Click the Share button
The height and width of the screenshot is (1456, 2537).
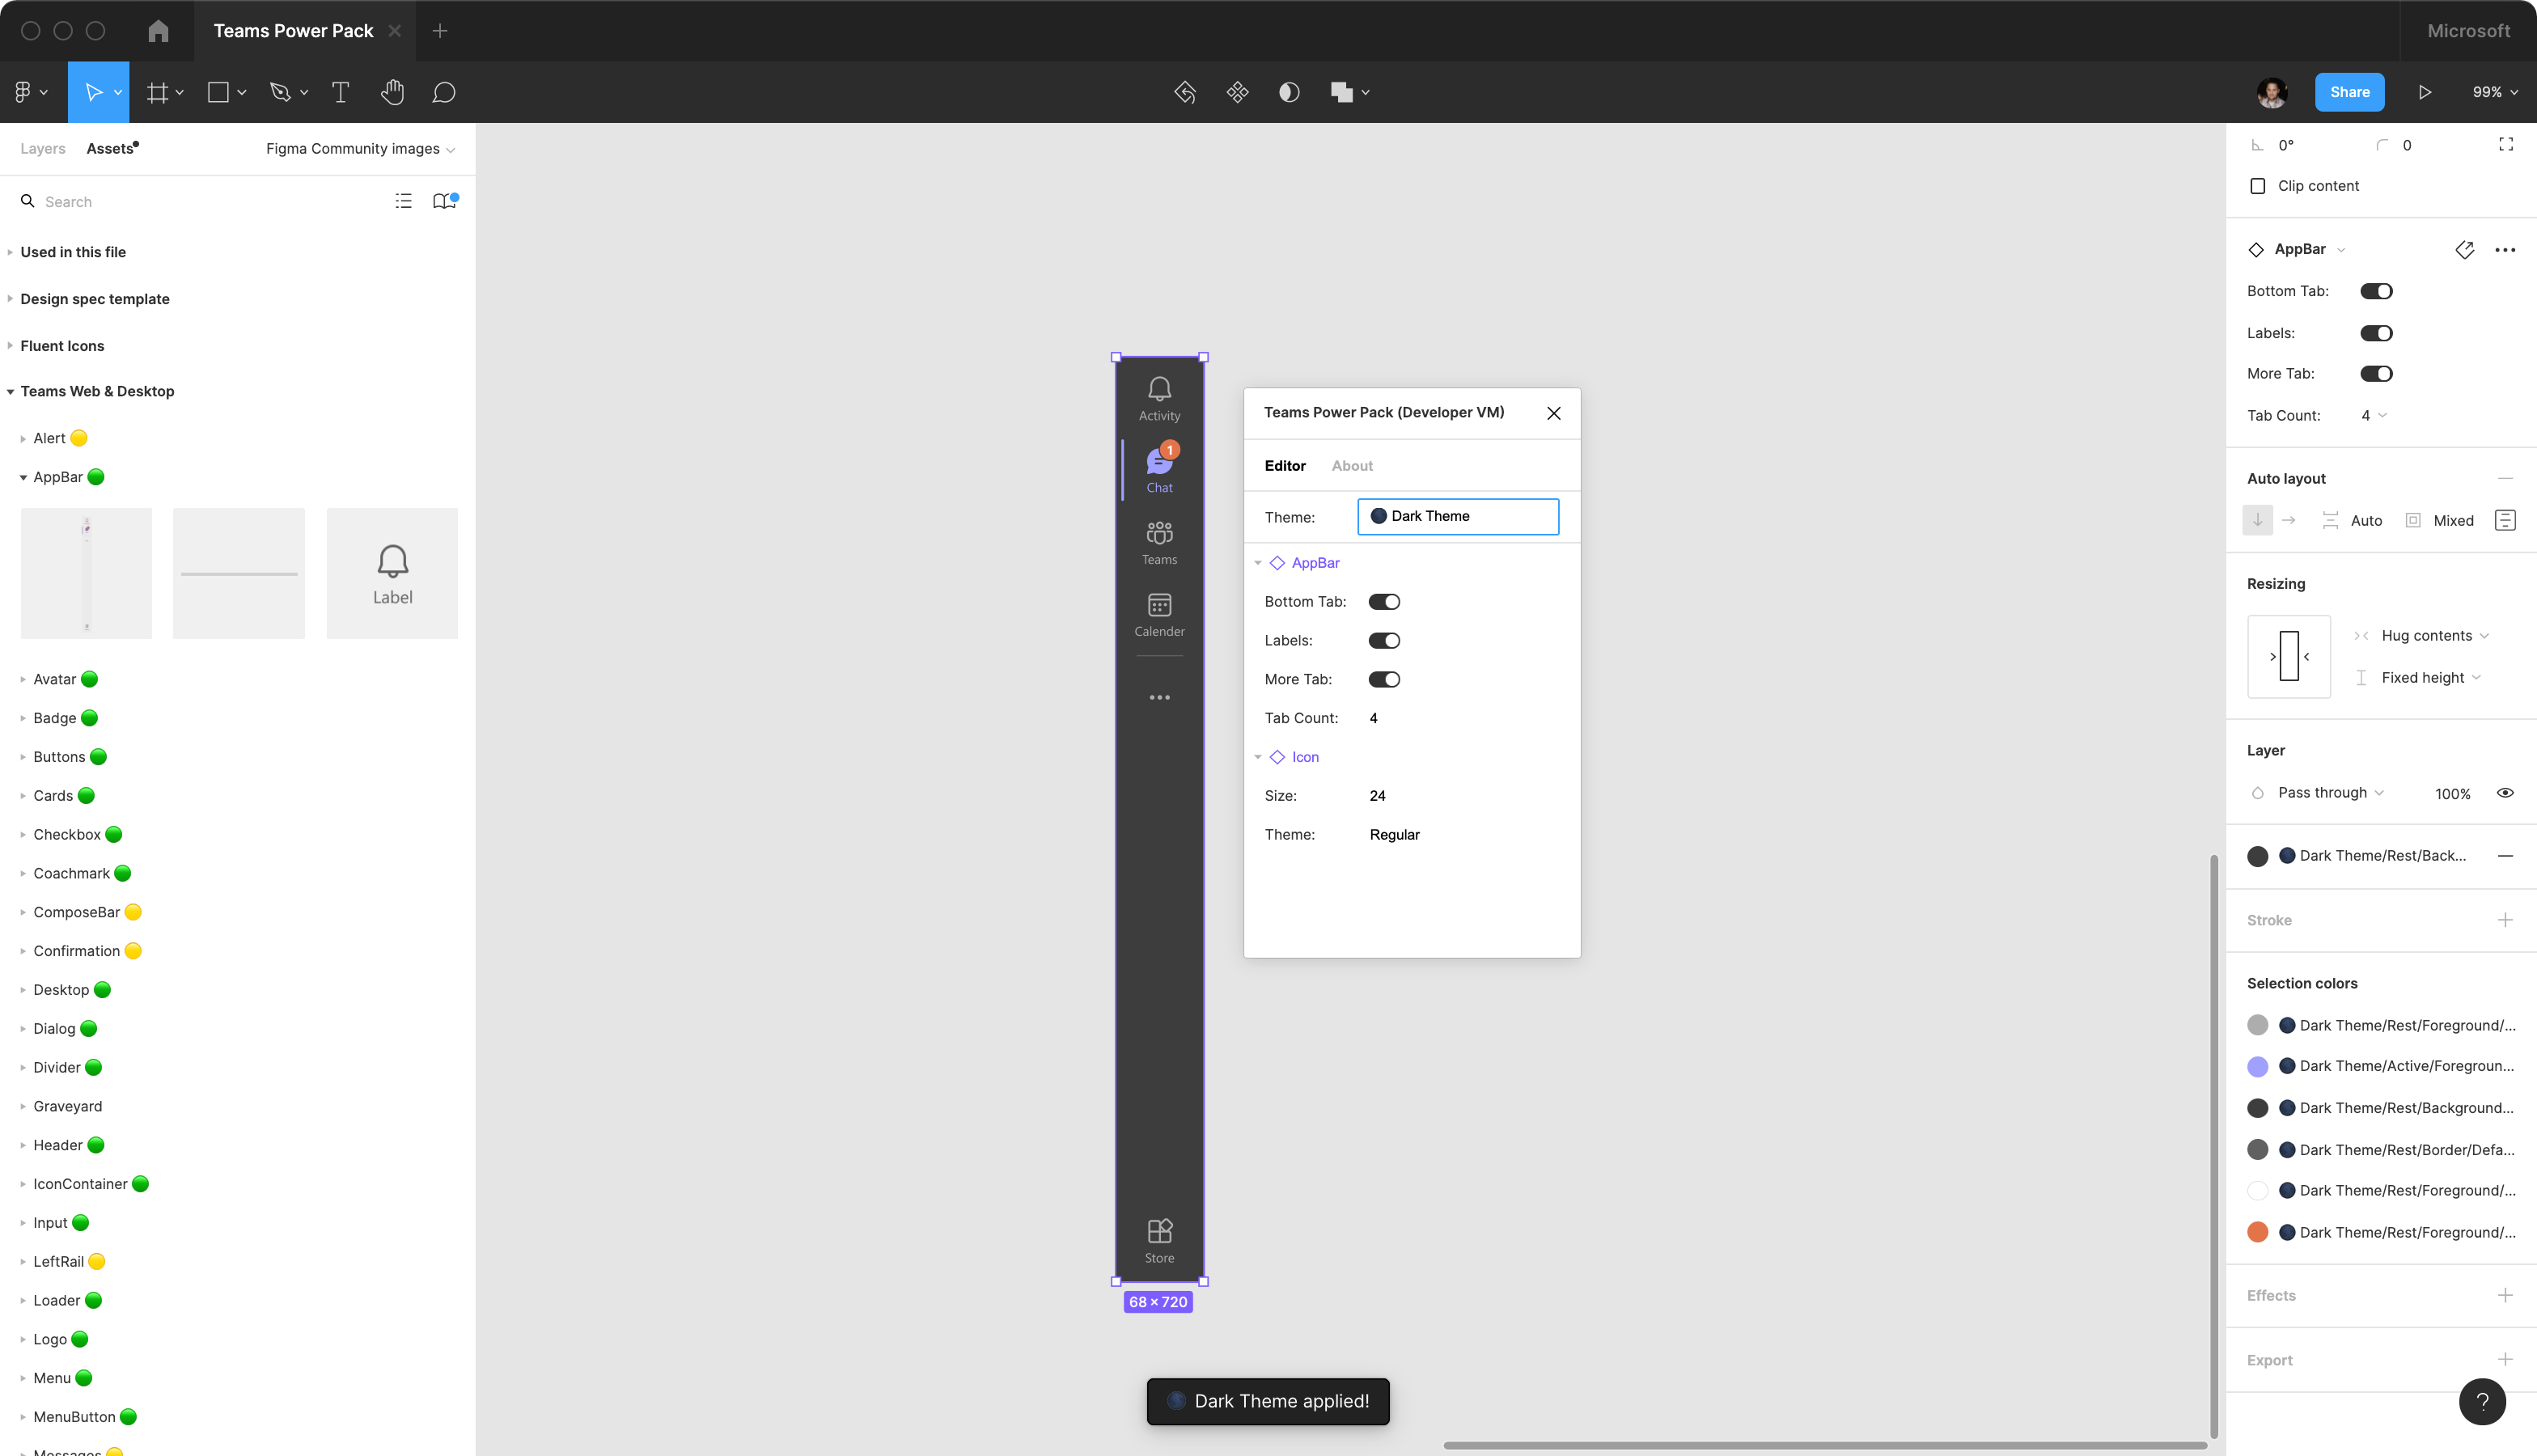click(2350, 92)
